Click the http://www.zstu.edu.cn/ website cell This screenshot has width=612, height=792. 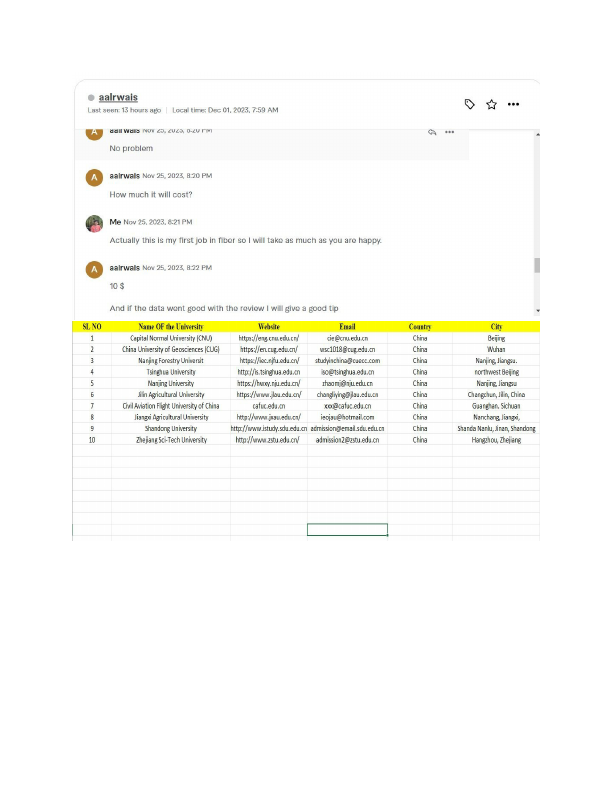click(x=269, y=440)
